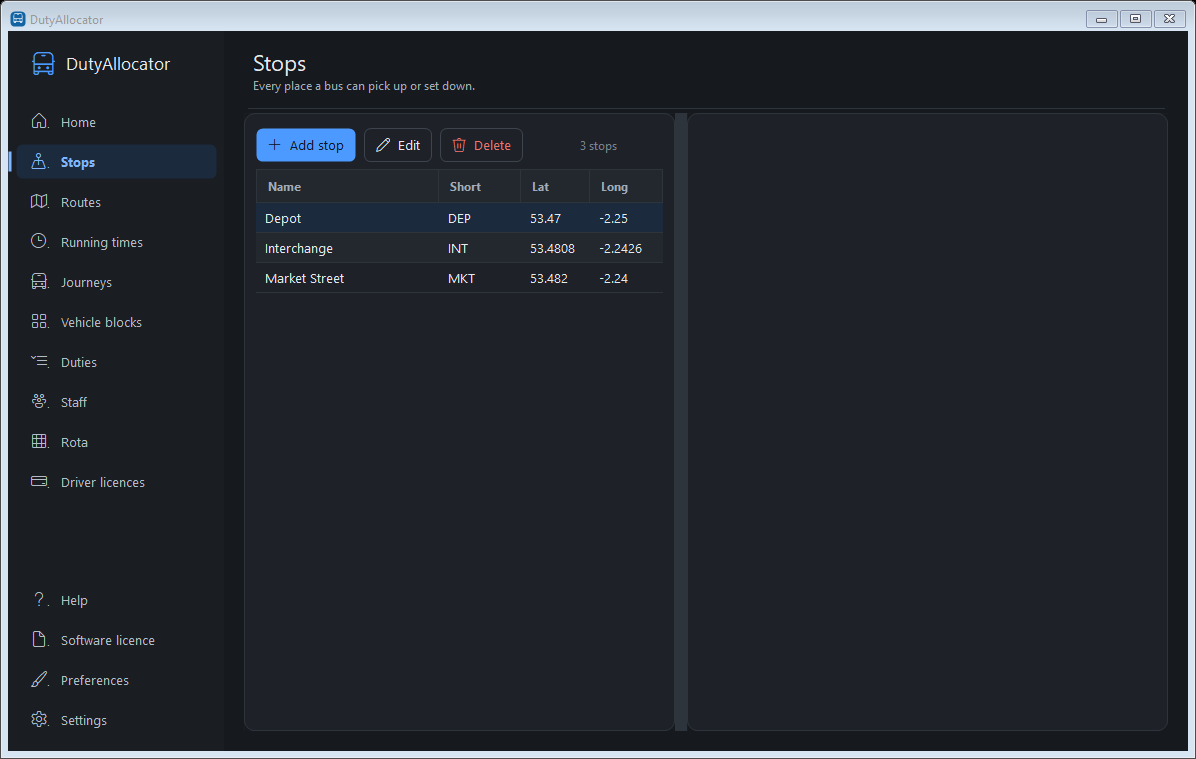Click the Stops sidebar icon
Viewport: 1196px width, 759px height.
pyautogui.click(x=39, y=162)
